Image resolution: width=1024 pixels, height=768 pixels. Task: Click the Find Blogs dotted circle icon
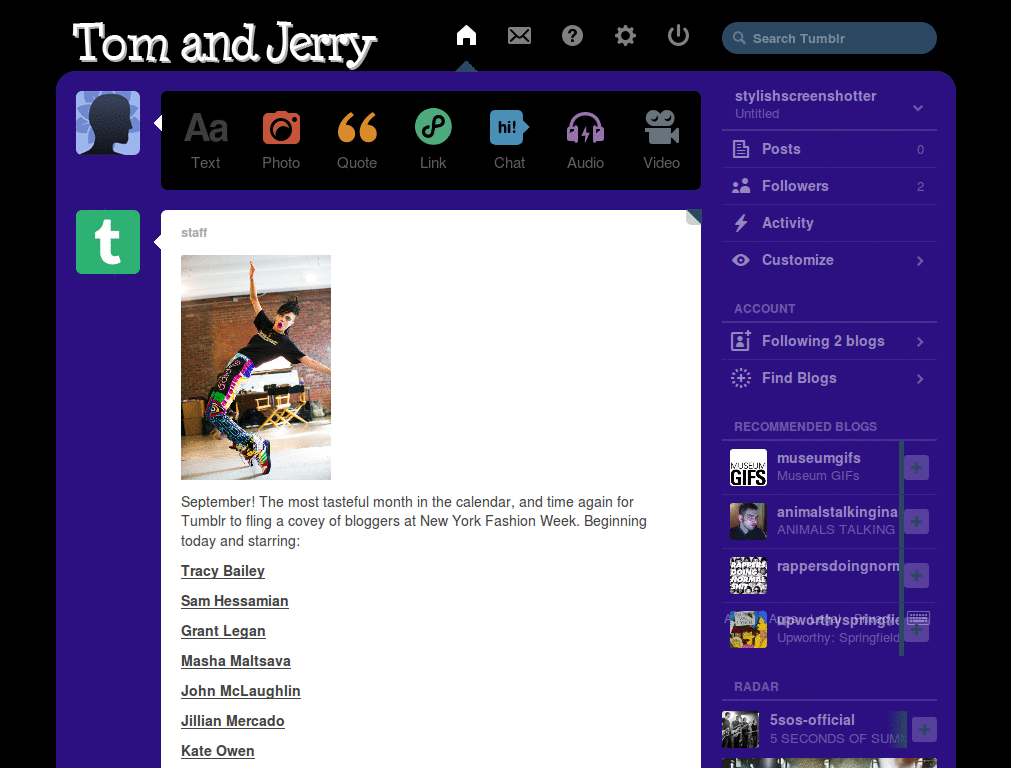pyautogui.click(x=741, y=378)
